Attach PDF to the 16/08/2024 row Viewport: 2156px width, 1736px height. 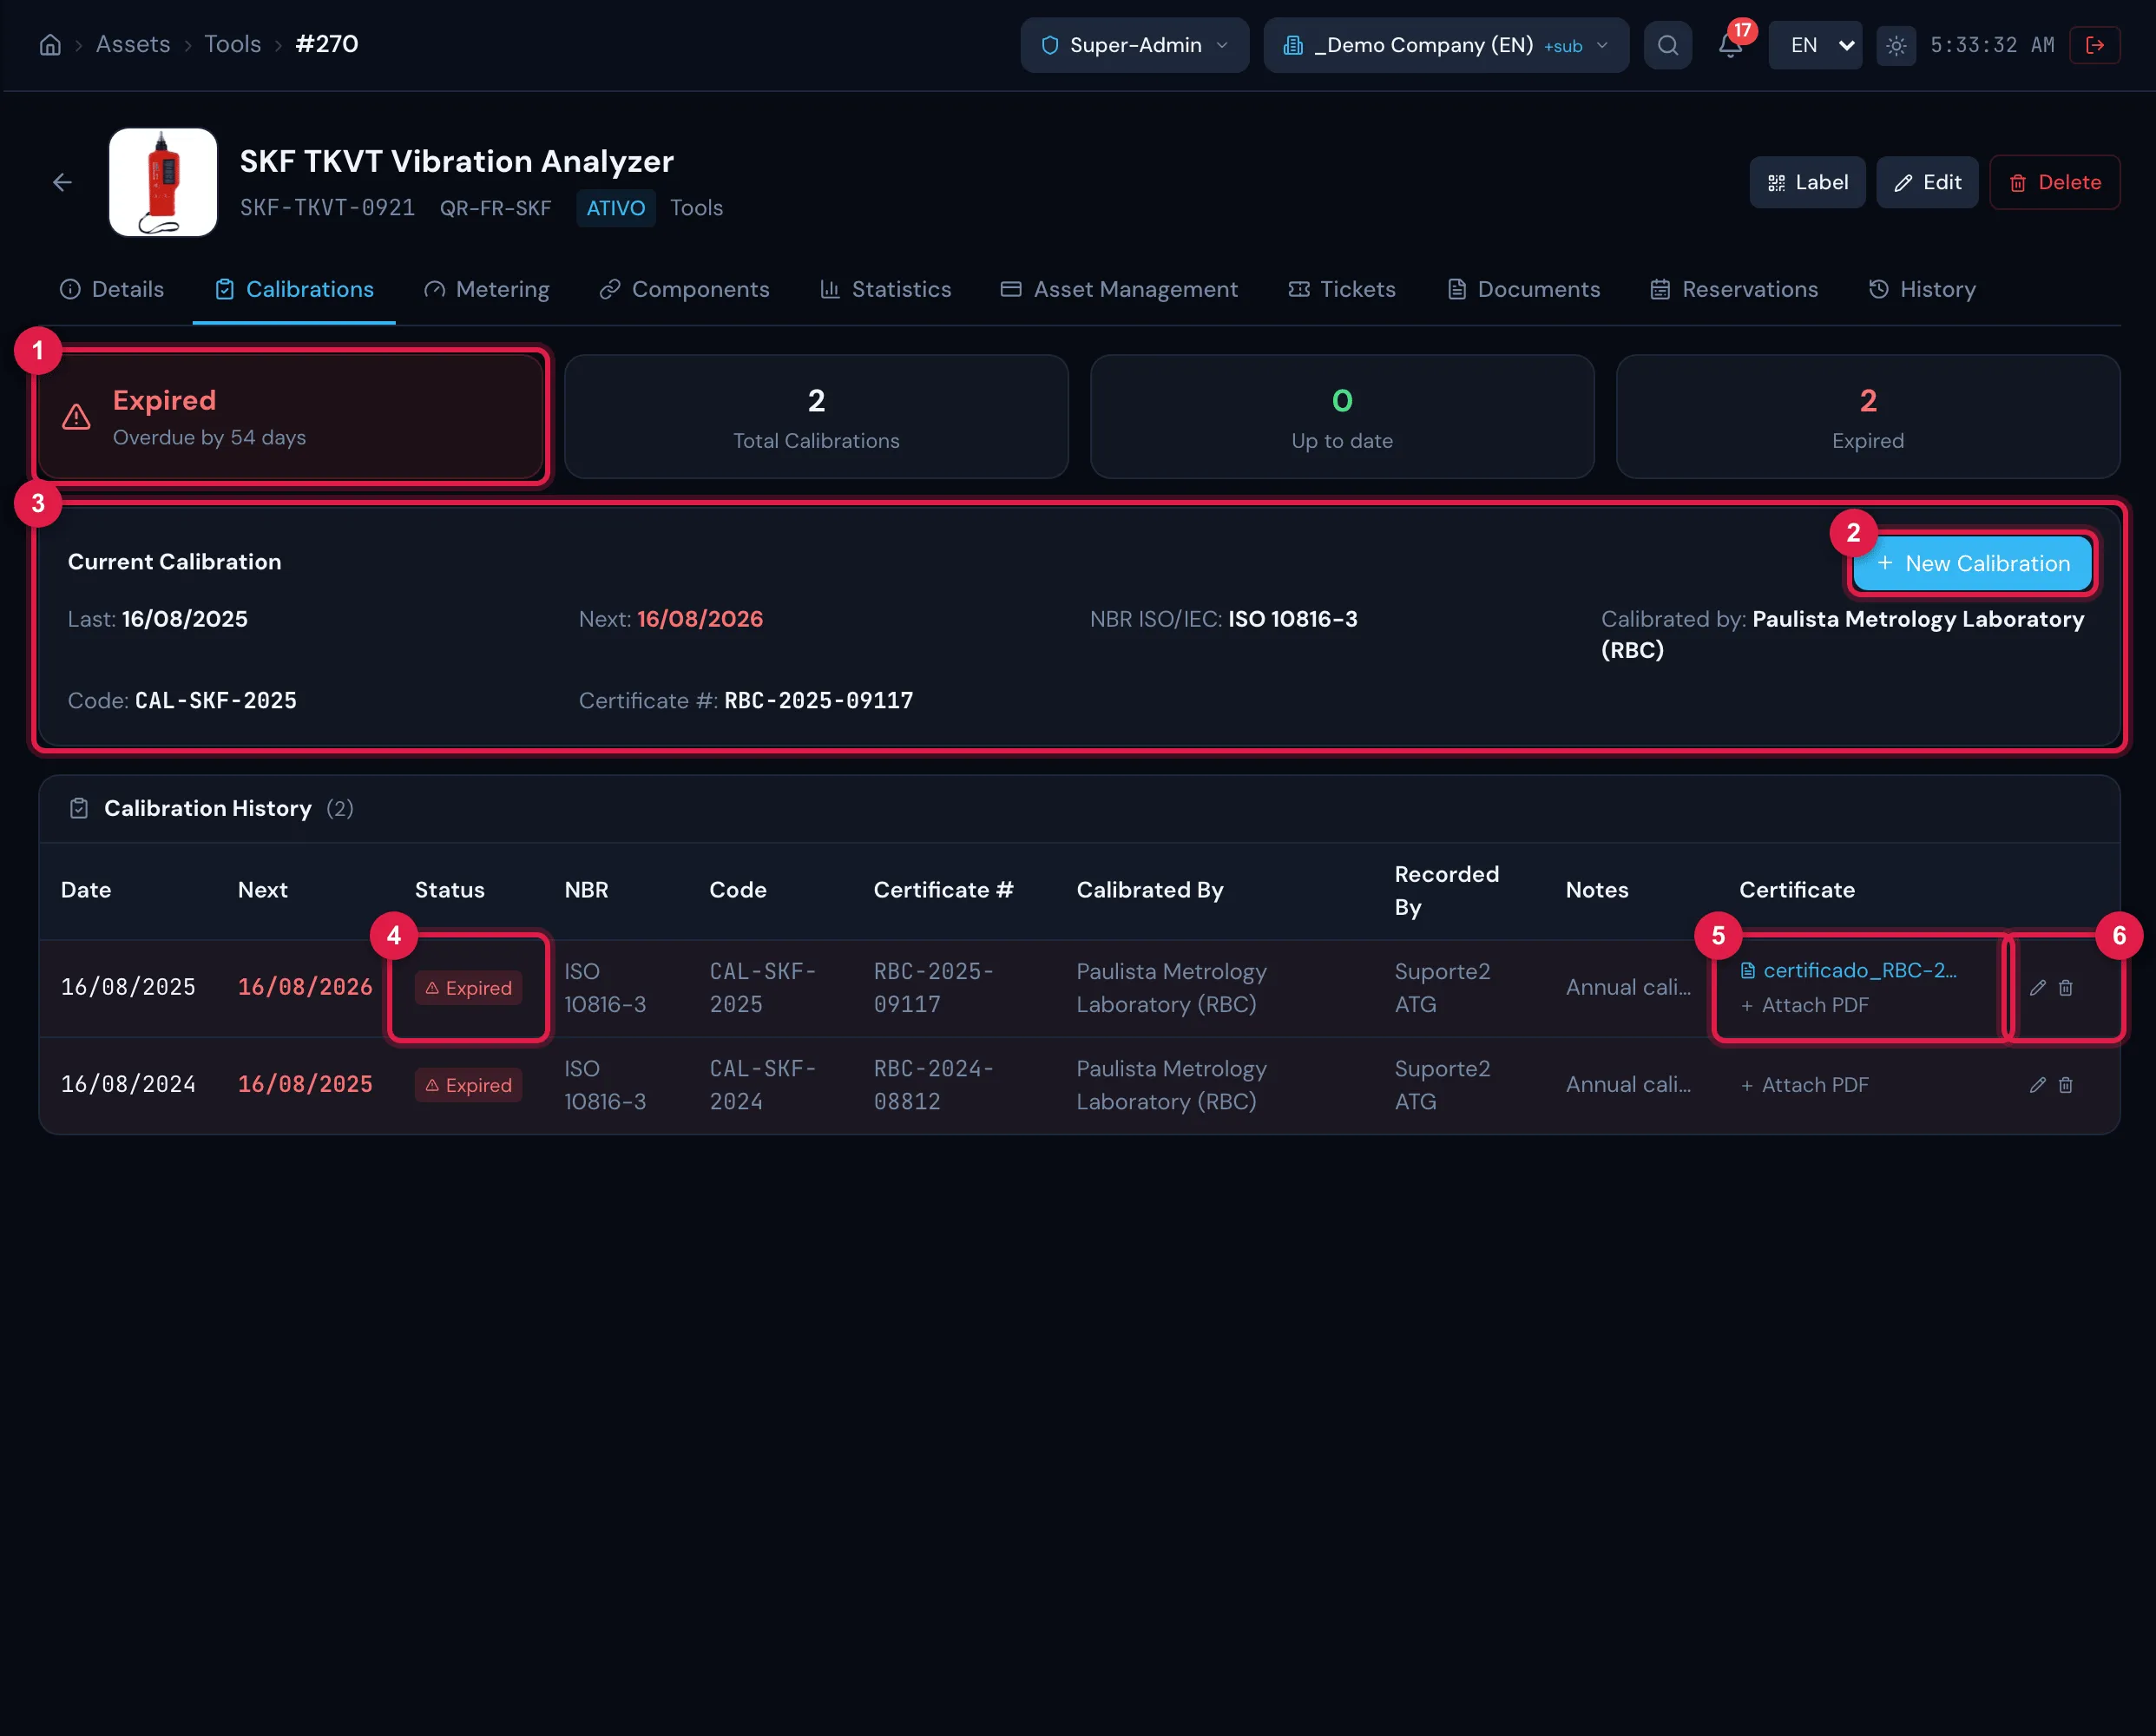click(x=1804, y=1085)
